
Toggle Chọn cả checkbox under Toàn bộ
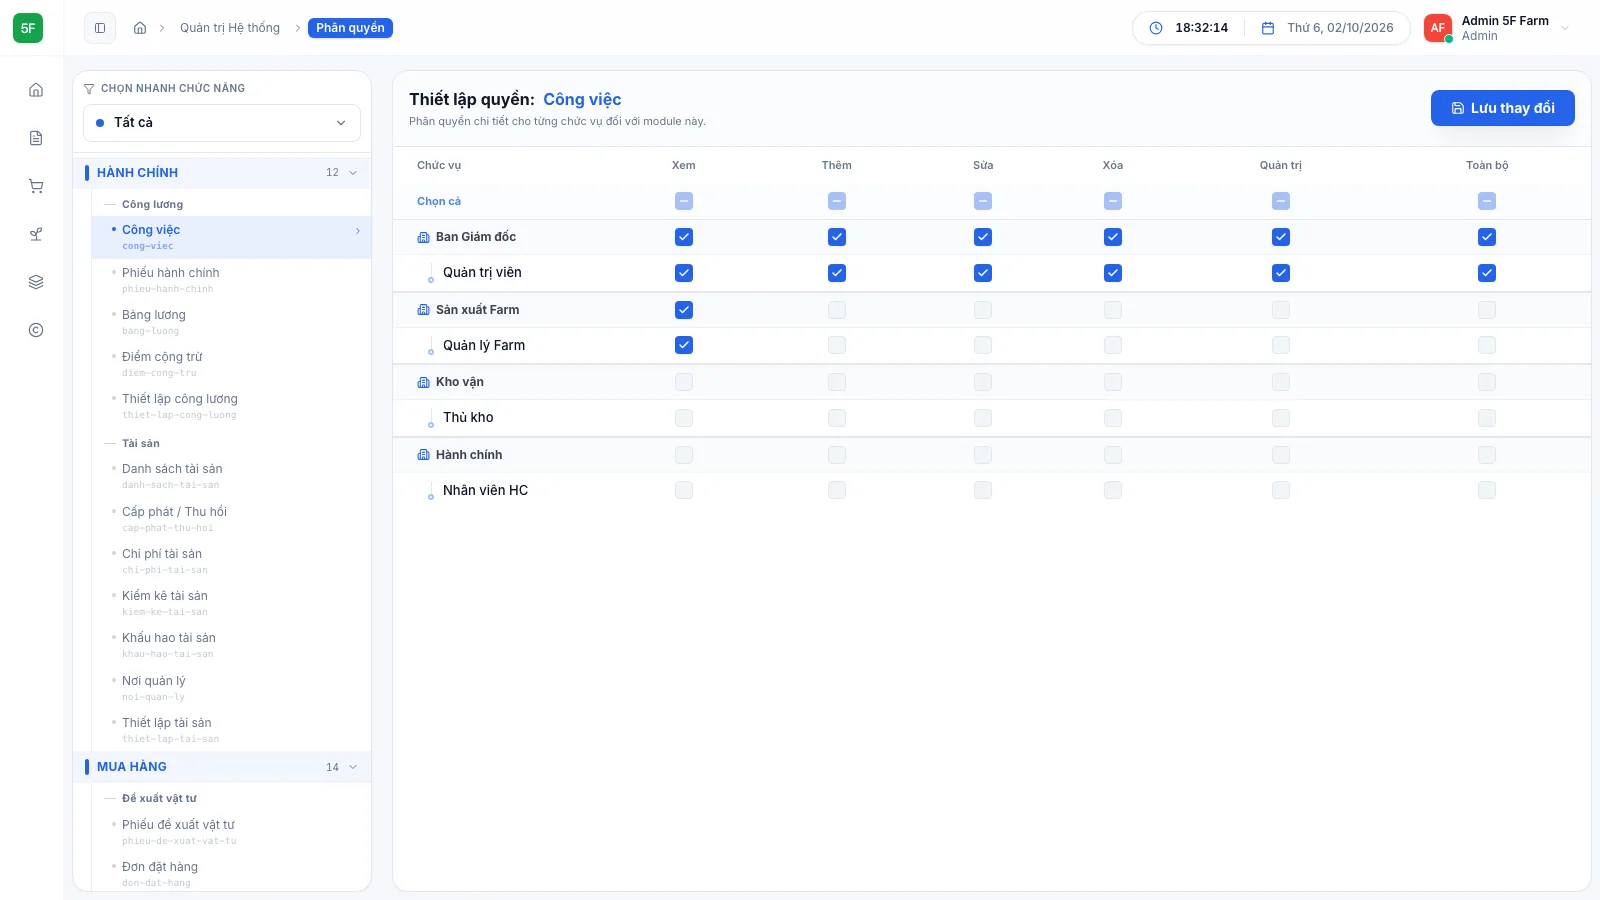point(1487,201)
